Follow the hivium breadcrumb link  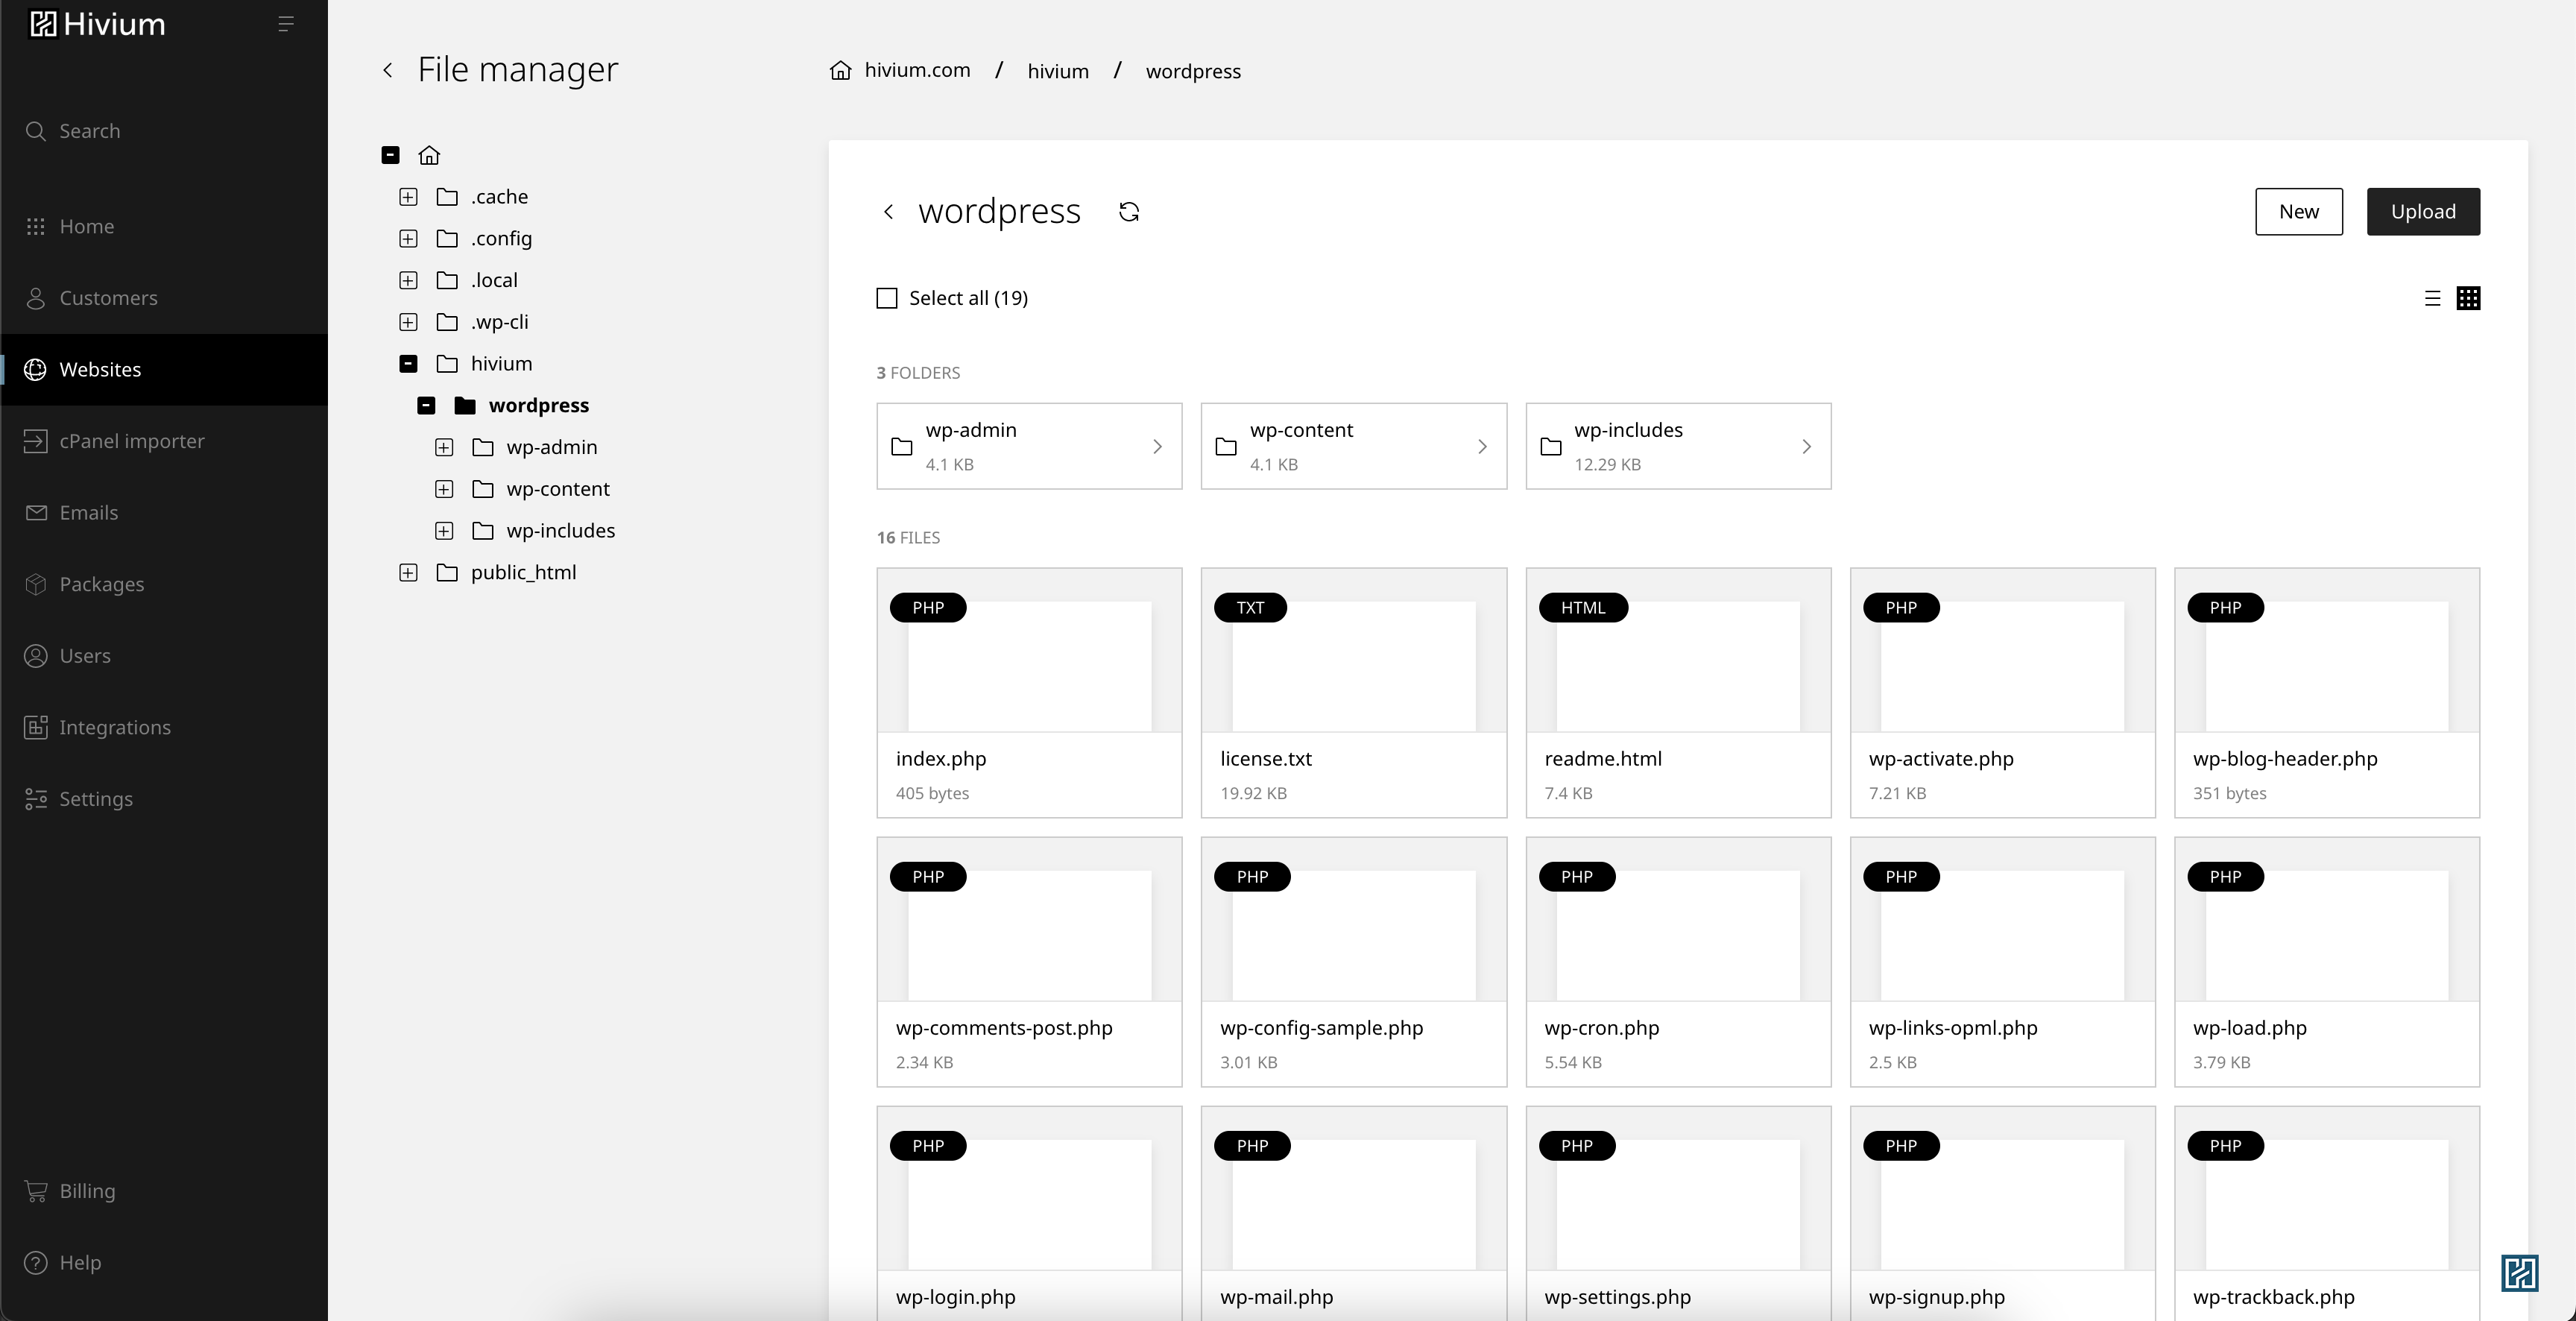(x=1058, y=71)
